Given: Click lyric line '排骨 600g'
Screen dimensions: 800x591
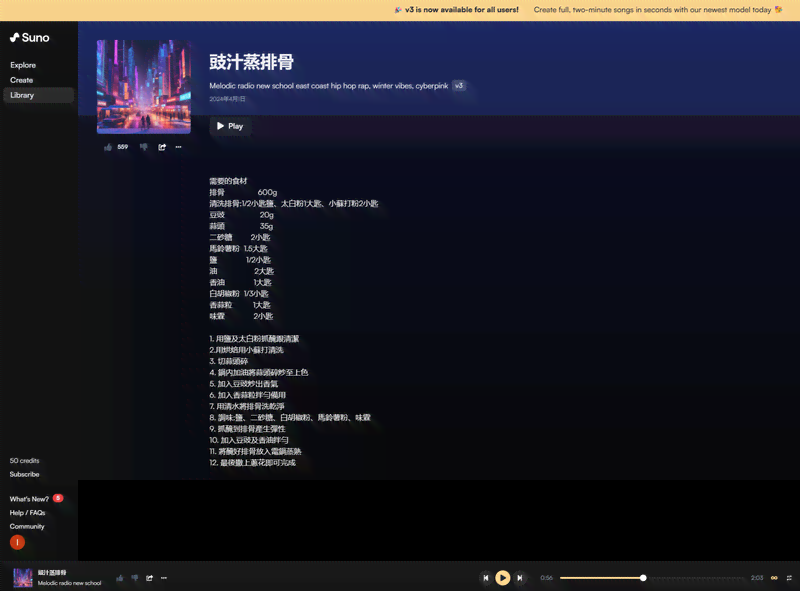Looking at the screenshot, I should (x=243, y=192).
